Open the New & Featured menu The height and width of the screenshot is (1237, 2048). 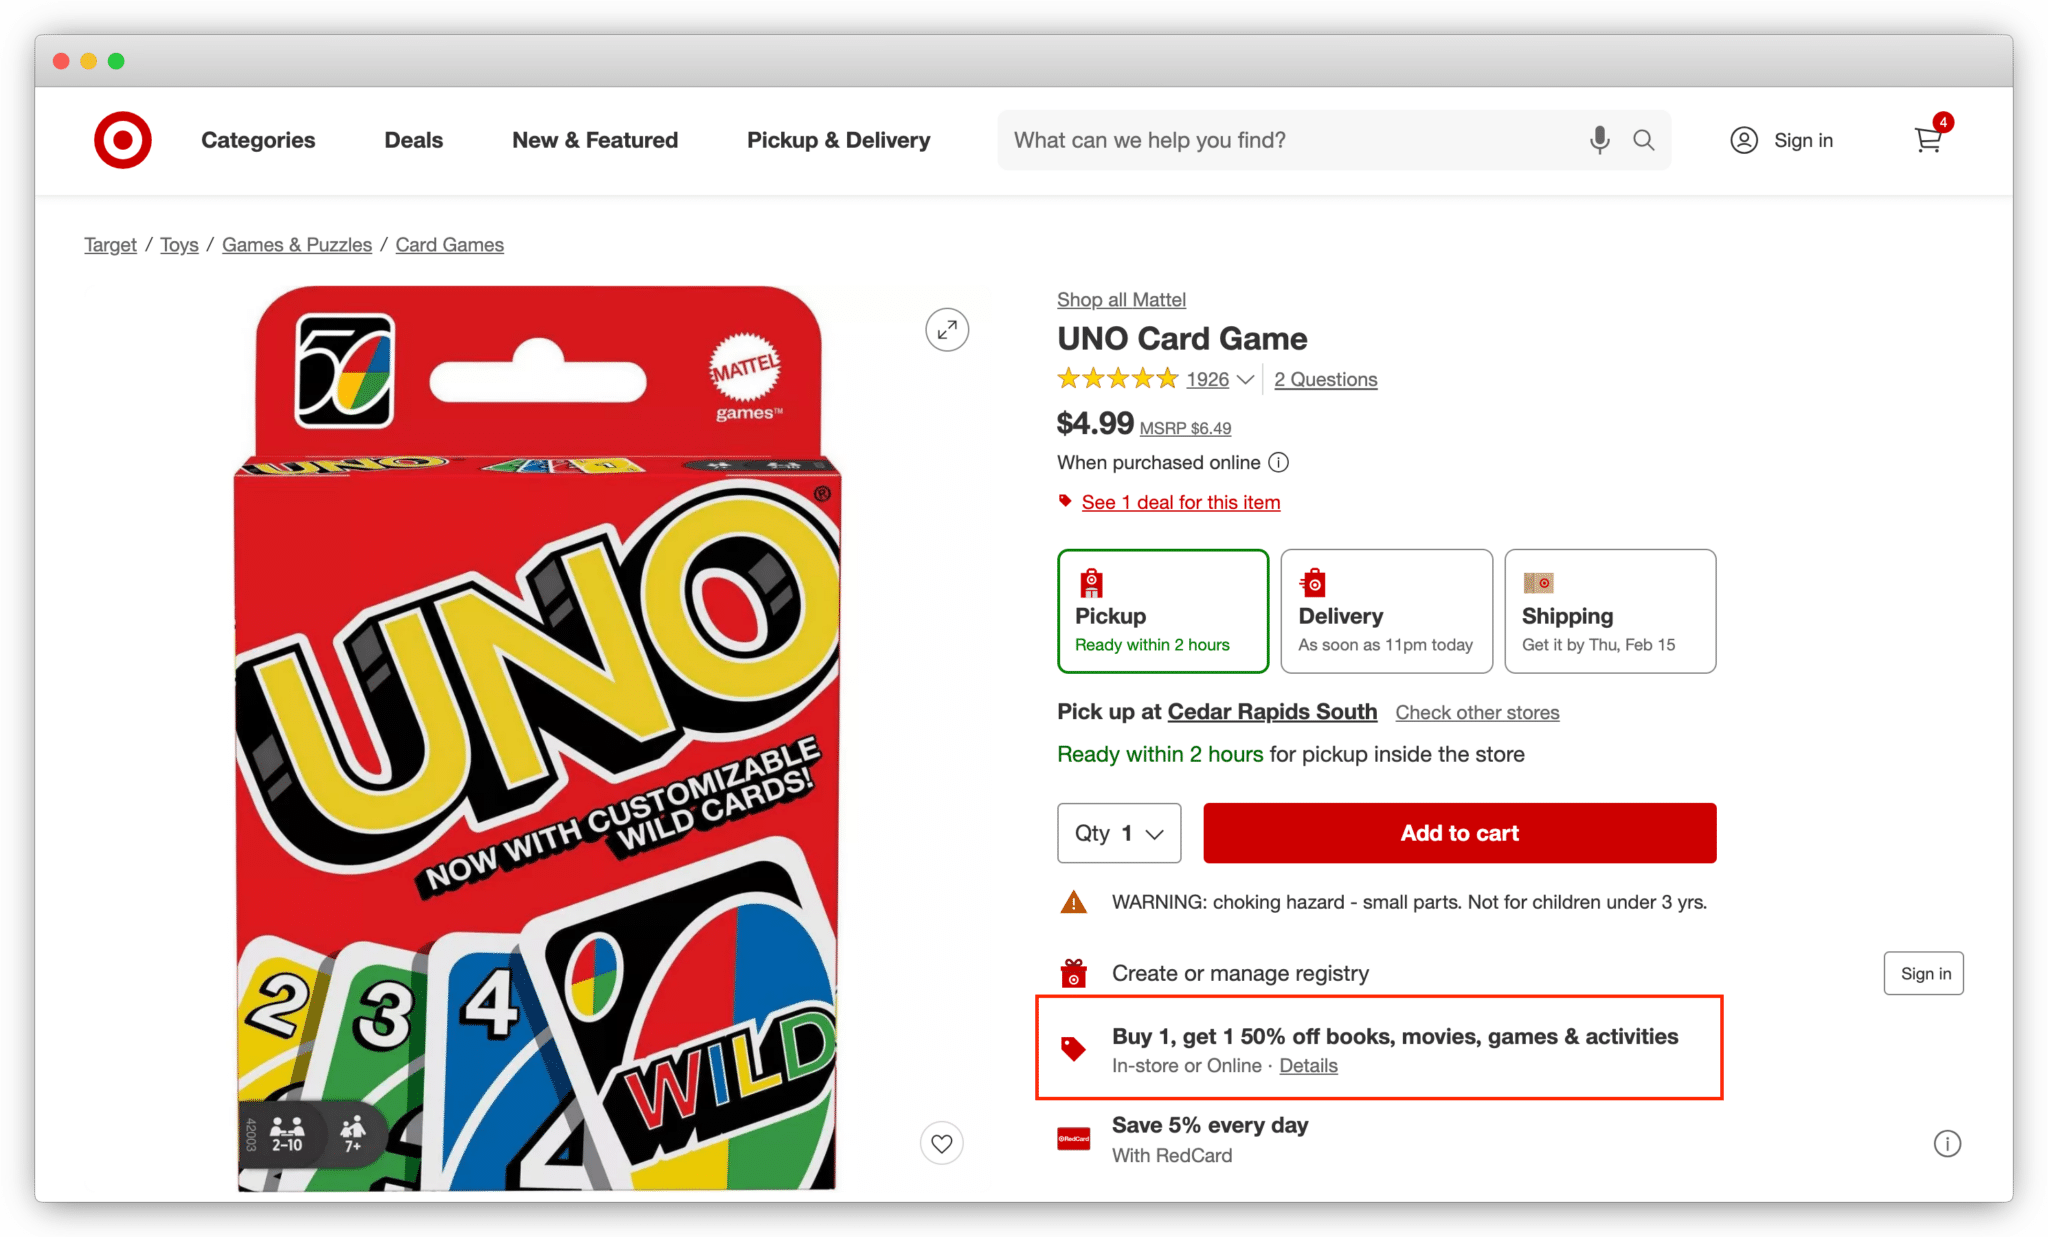tap(595, 140)
